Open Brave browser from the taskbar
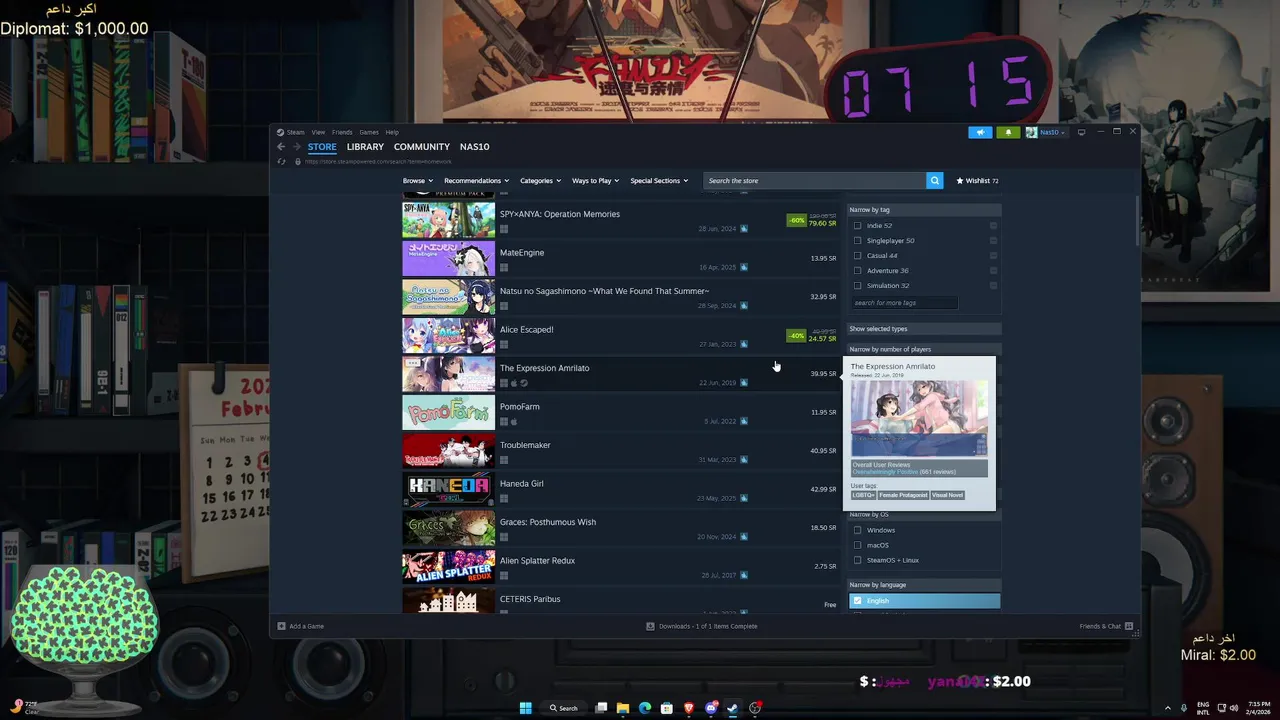1280x720 pixels. click(689, 708)
